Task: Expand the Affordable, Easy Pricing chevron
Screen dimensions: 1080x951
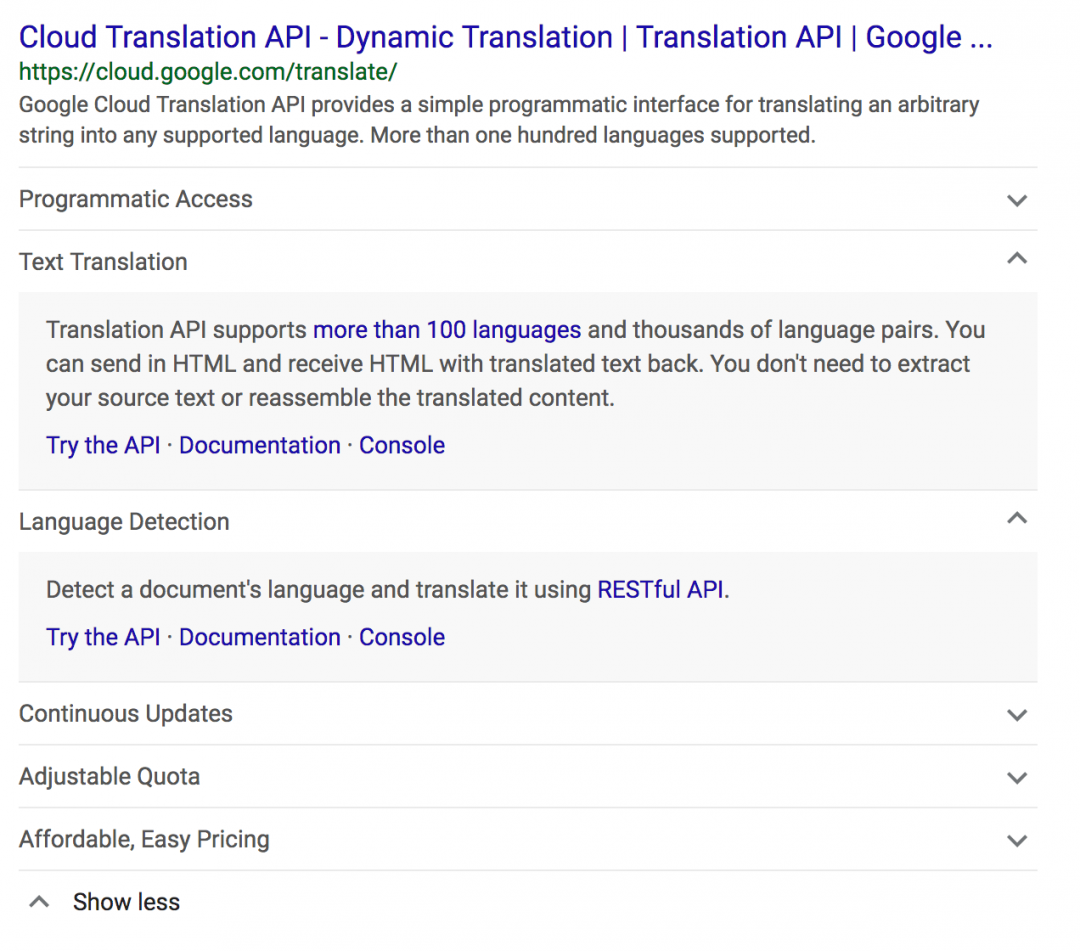Action: tap(1017, 840)
